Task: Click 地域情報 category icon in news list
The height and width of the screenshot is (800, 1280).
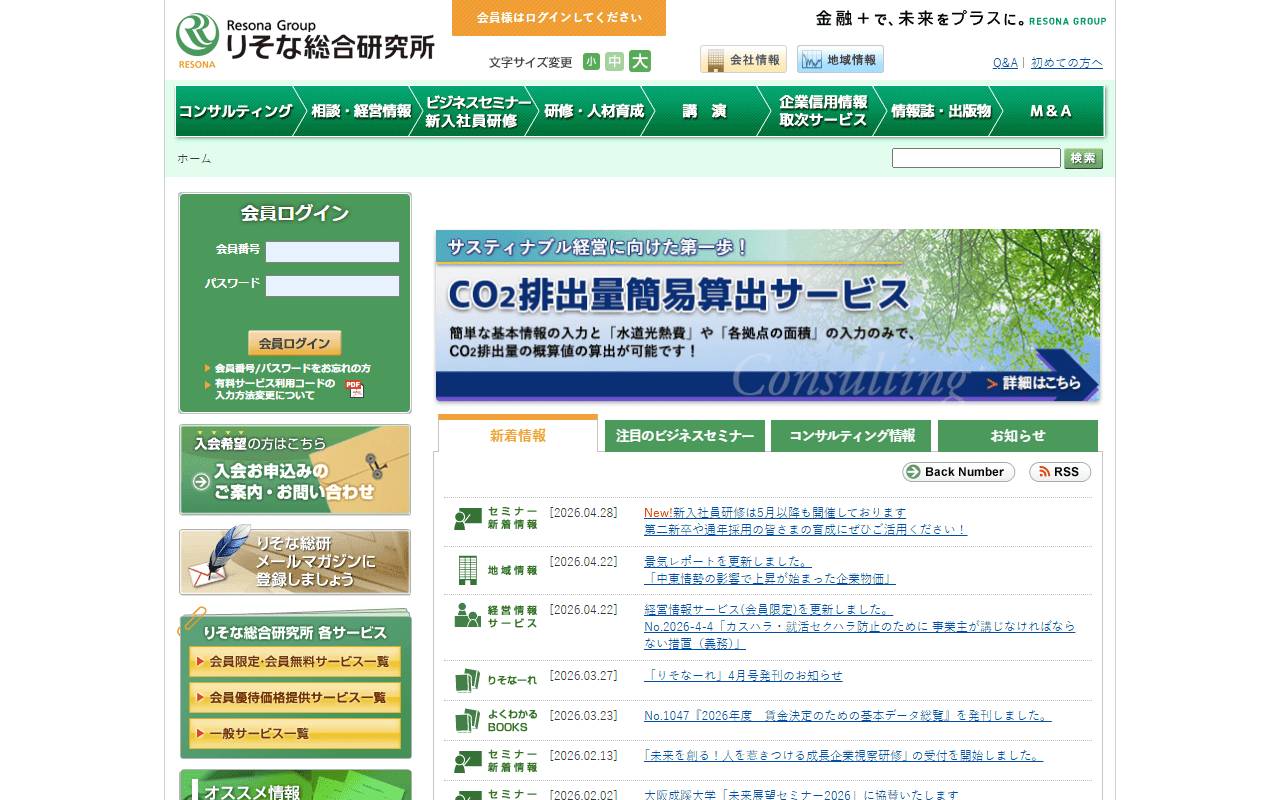Action: point(495,570)
